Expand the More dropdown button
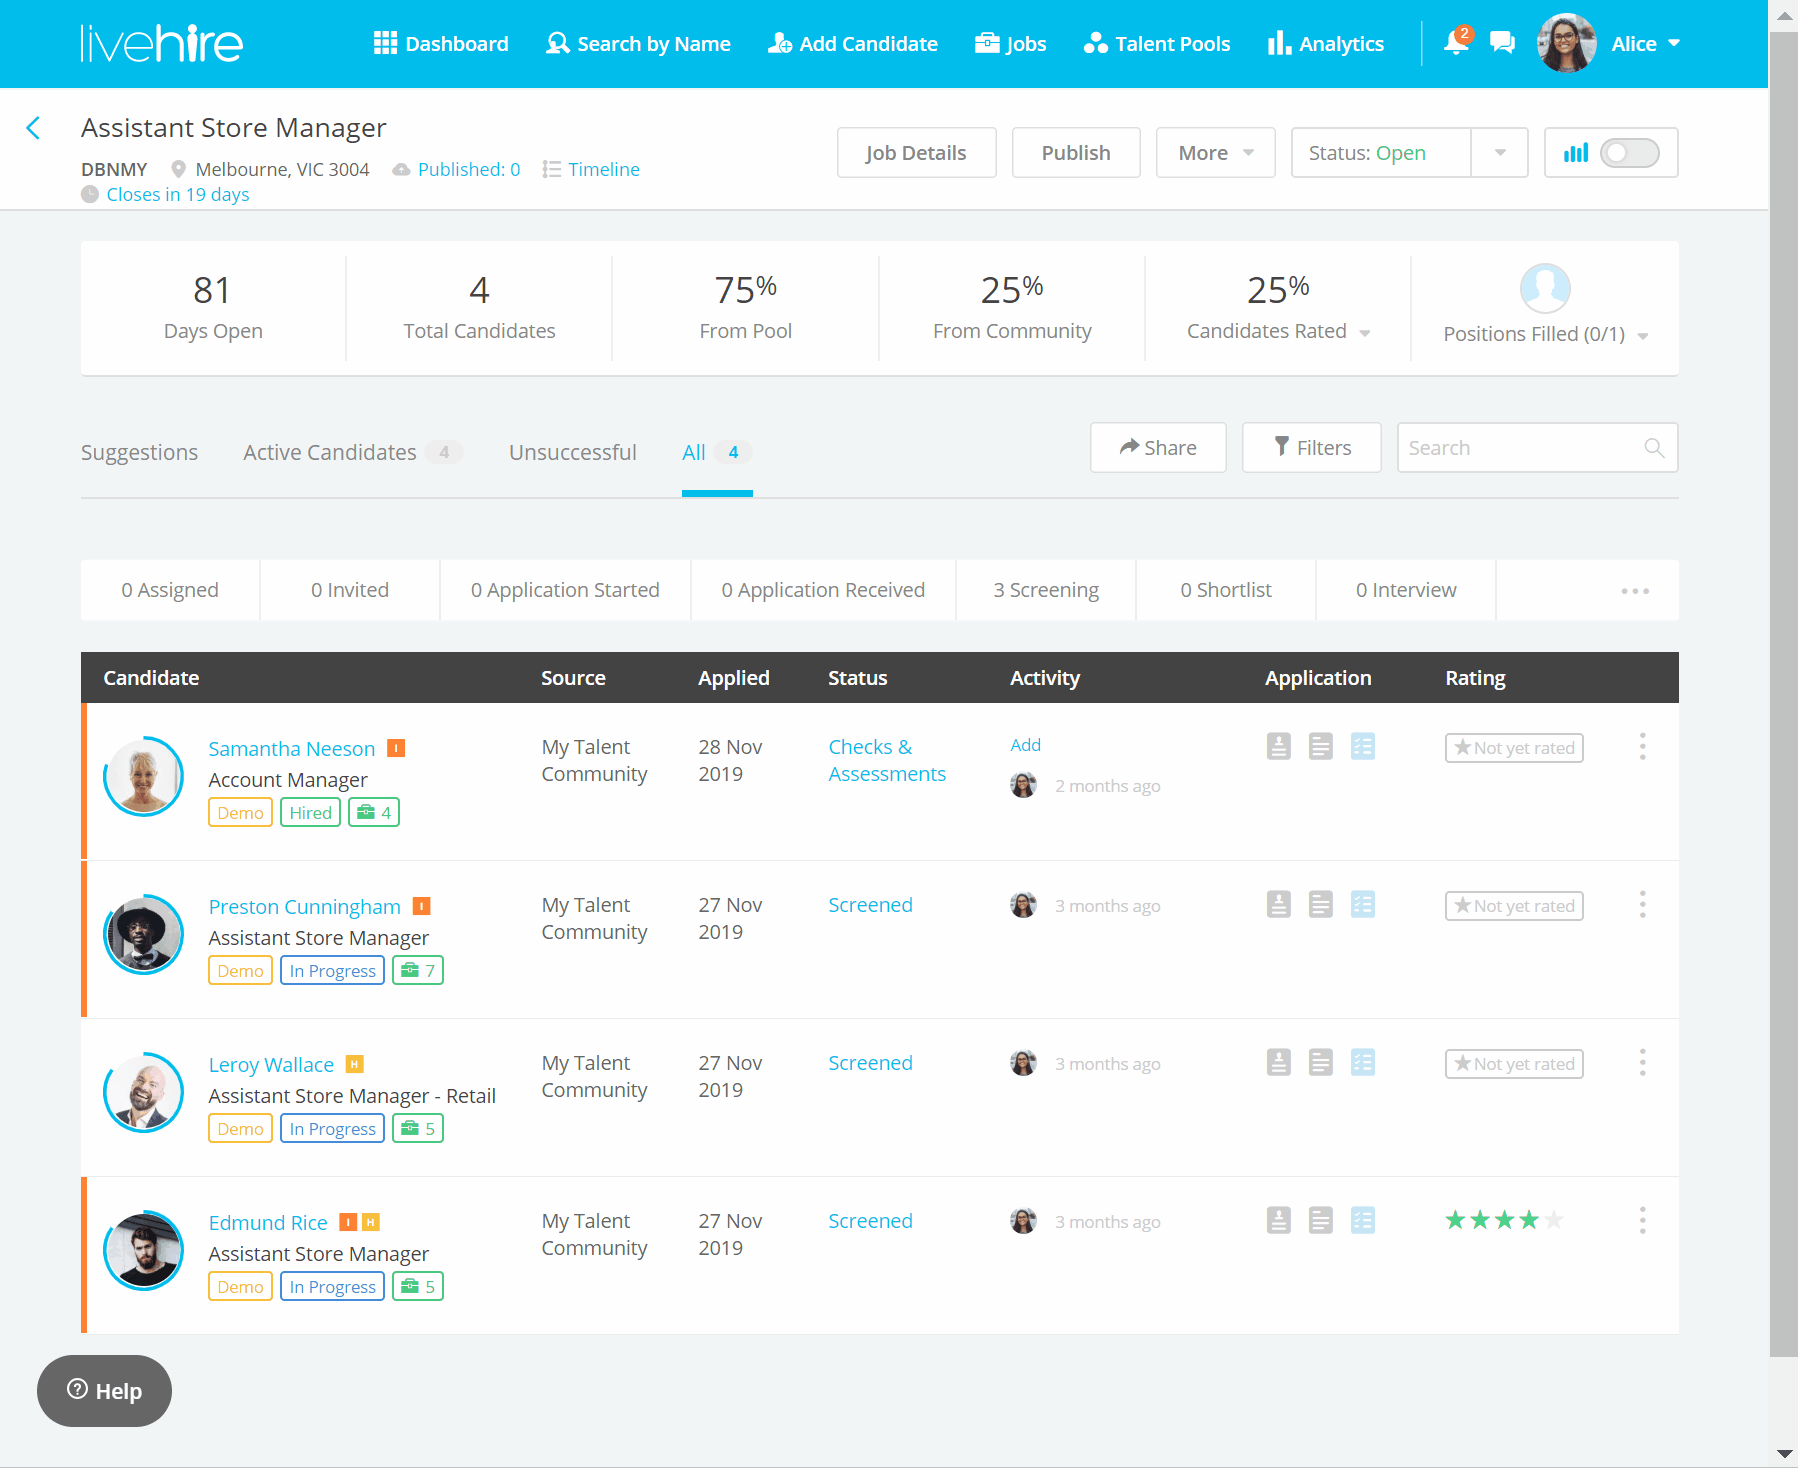1798x1468 pixels. coord(1216,153)
